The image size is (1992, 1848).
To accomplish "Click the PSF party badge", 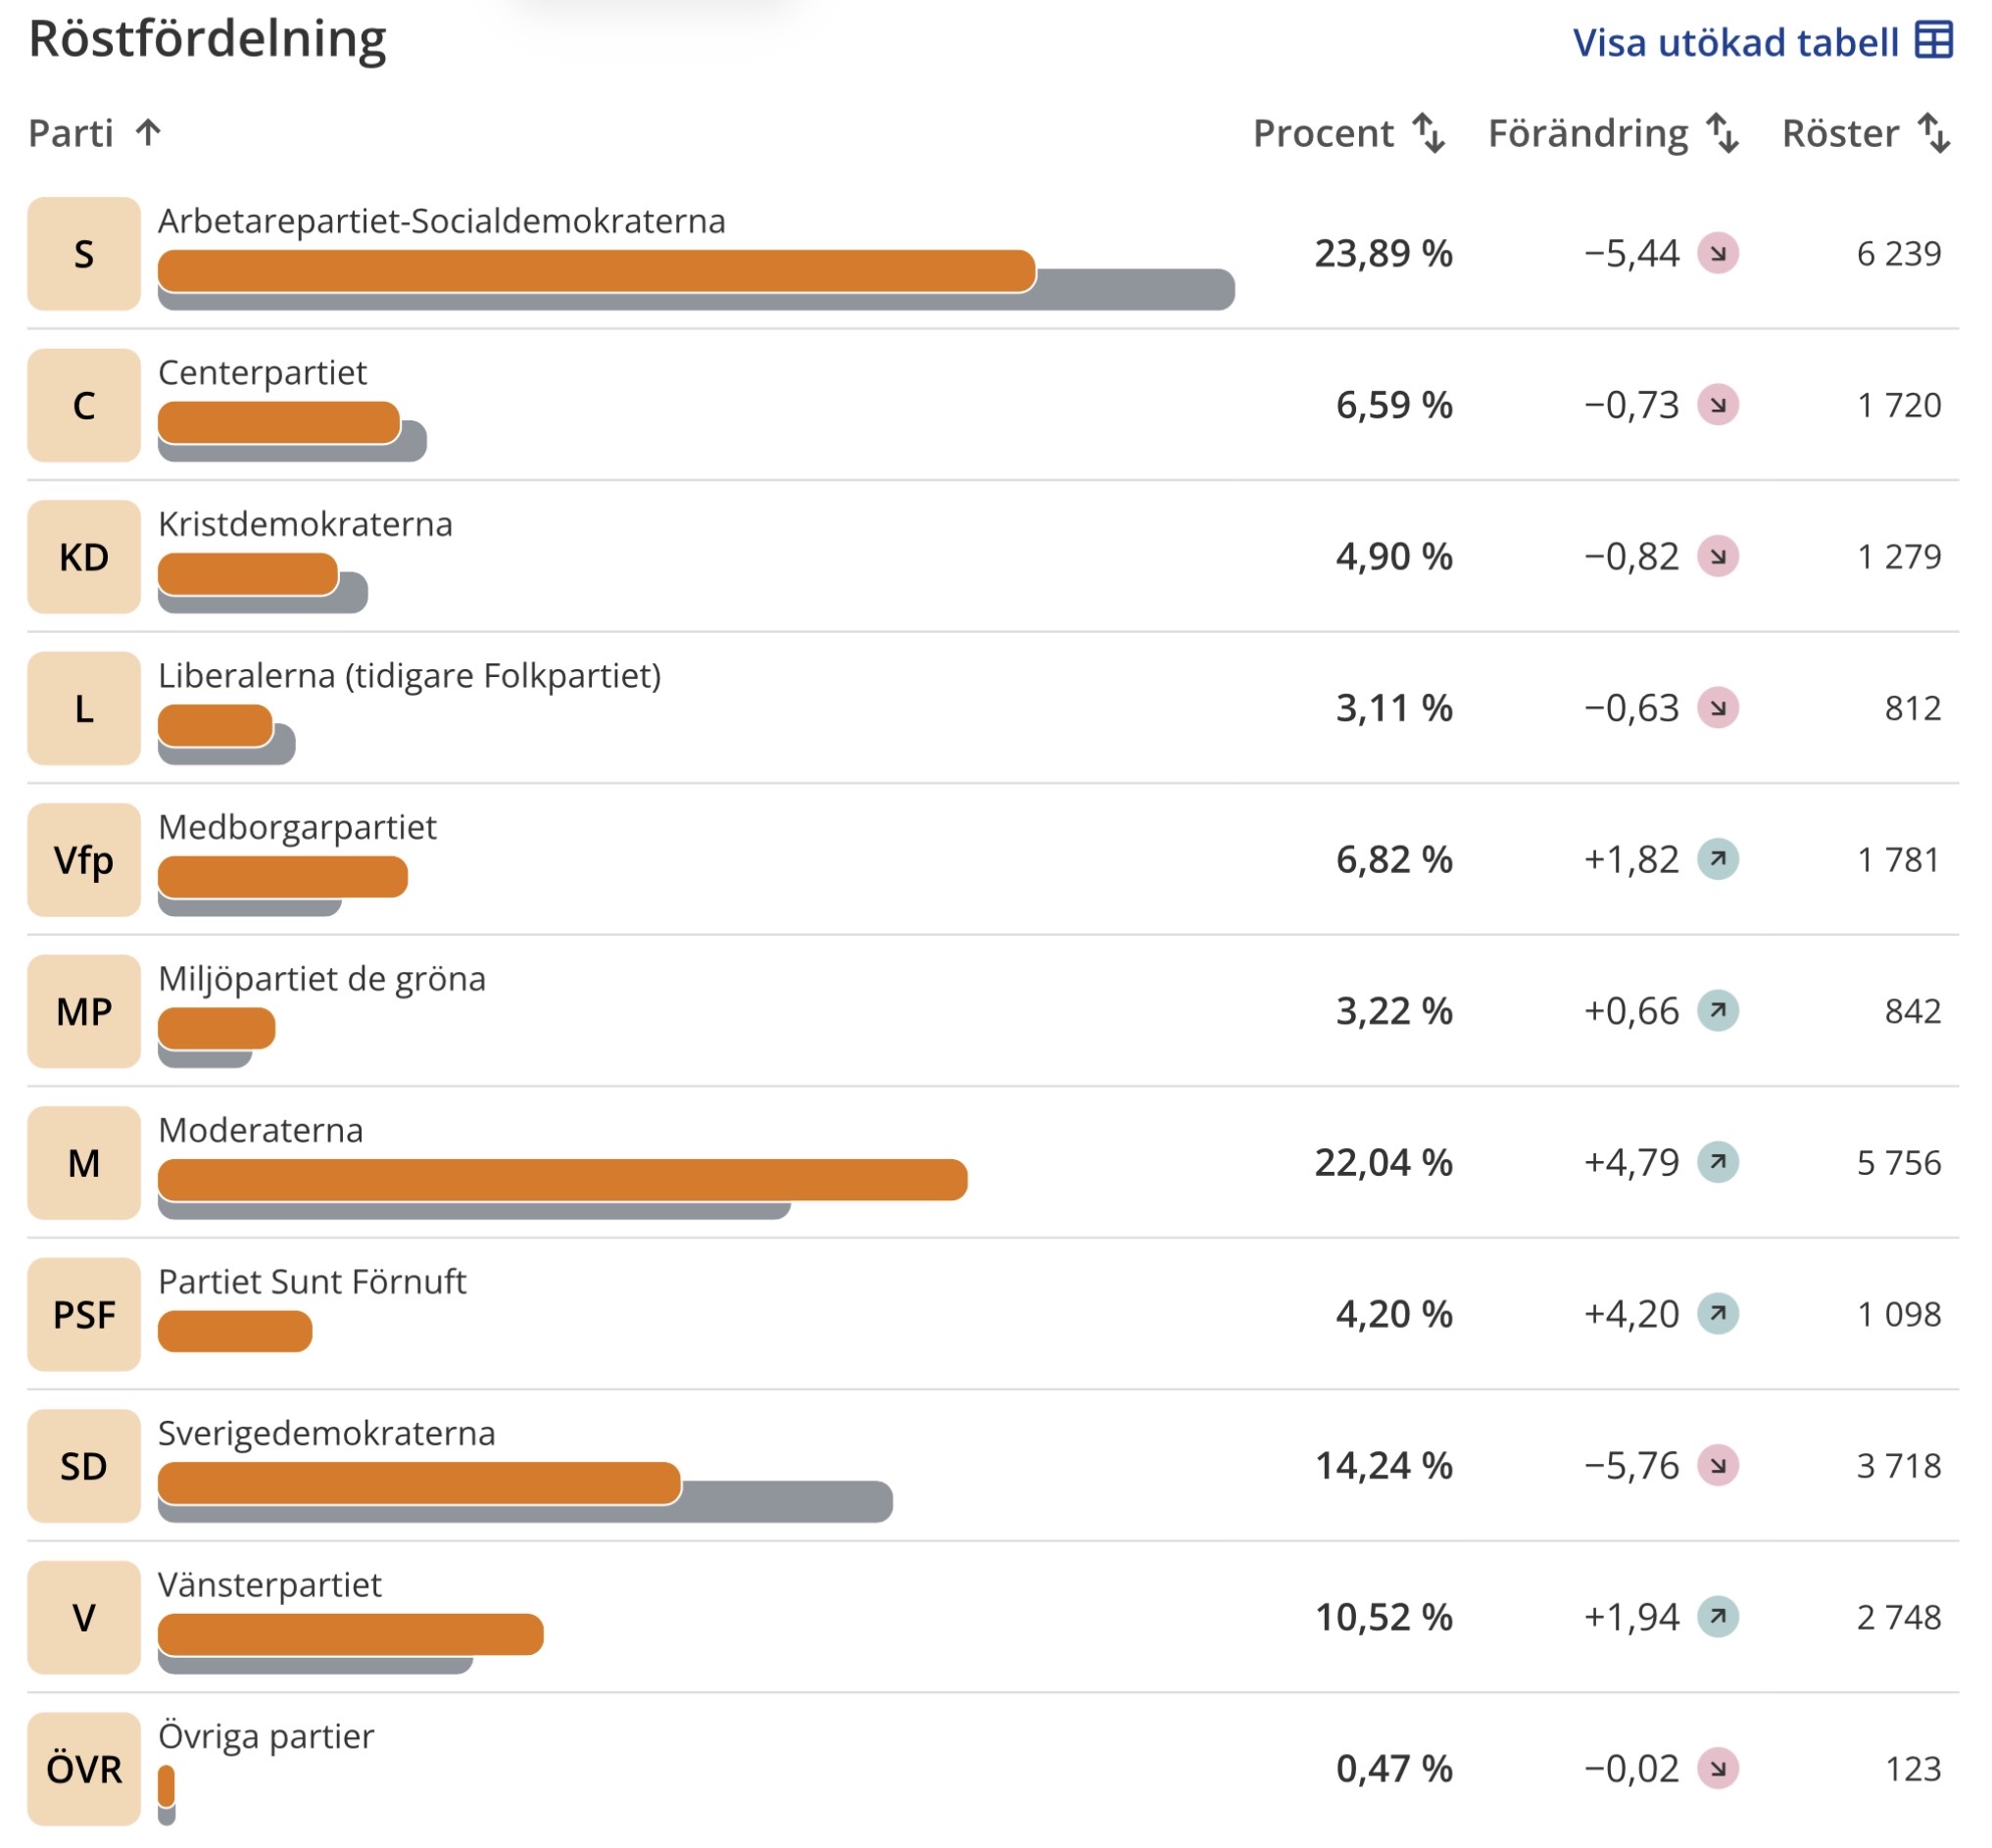I will [x=84, y=1314].
